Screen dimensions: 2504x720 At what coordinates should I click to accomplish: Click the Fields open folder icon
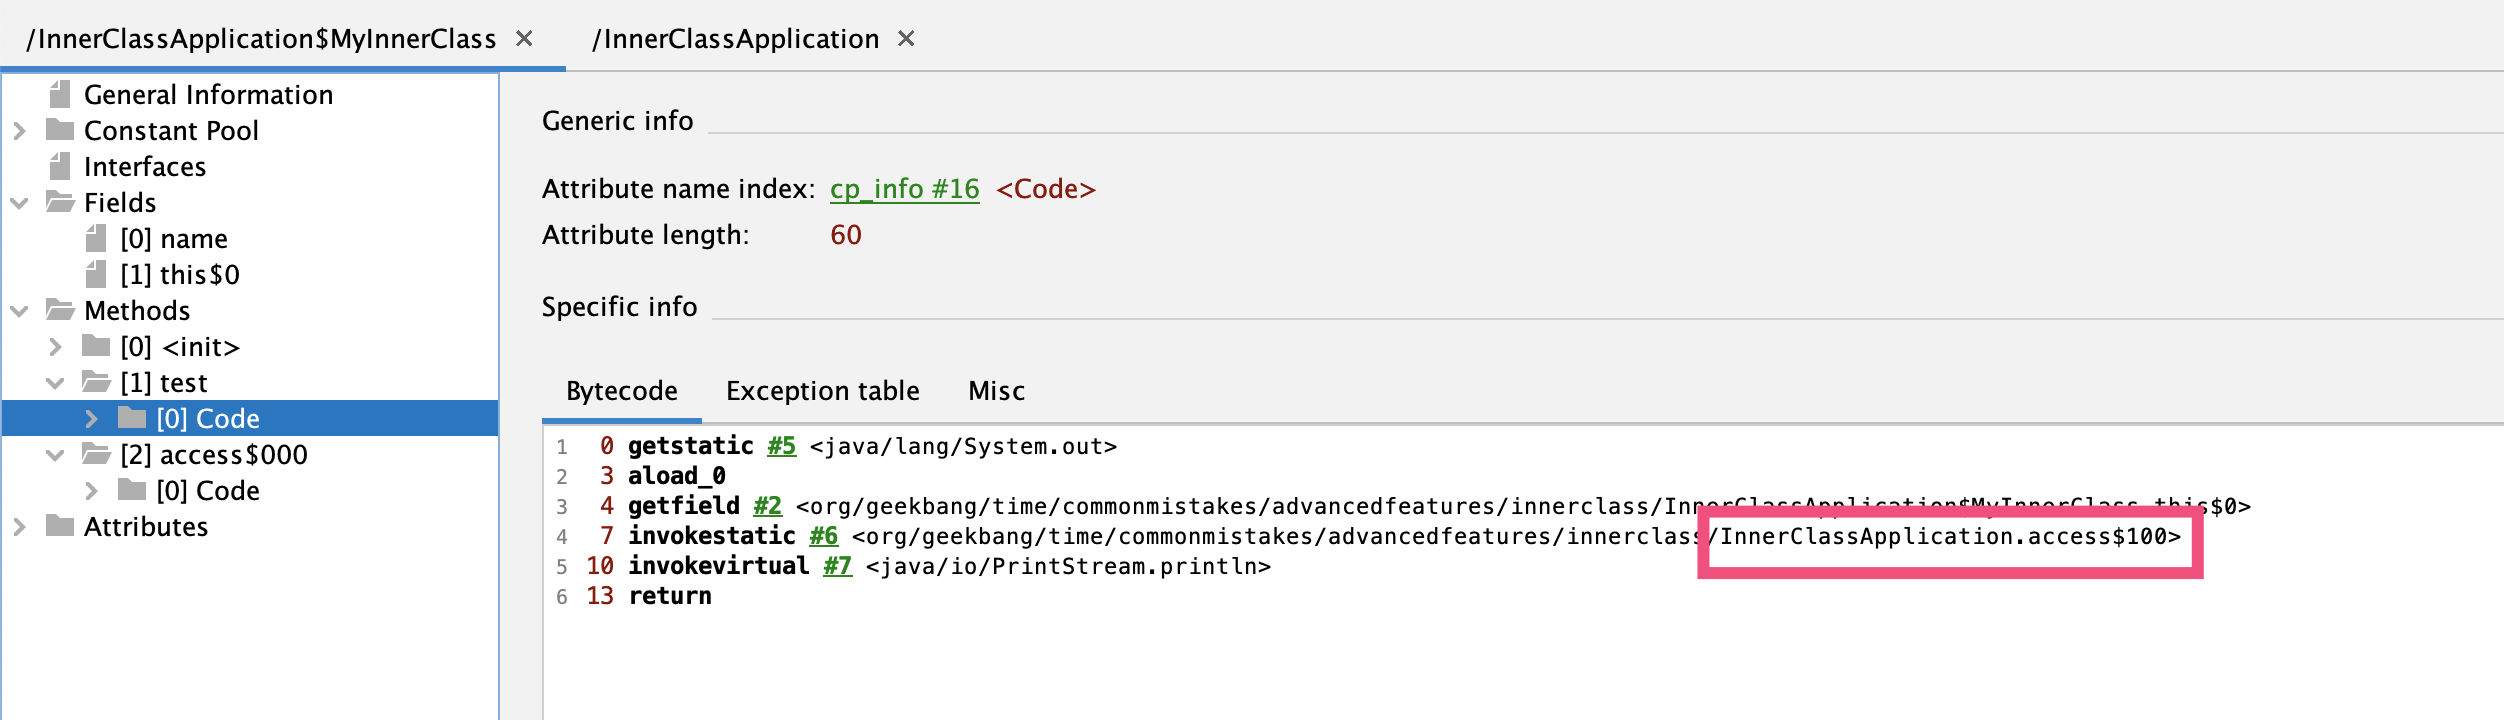coord(60,203)
